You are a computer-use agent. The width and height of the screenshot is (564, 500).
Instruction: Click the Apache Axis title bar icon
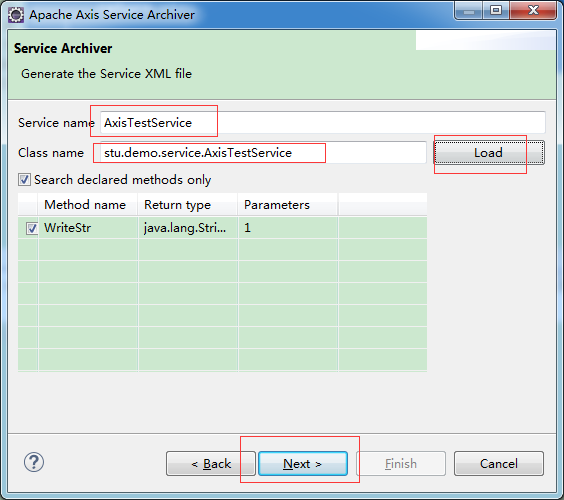point(16,15)
